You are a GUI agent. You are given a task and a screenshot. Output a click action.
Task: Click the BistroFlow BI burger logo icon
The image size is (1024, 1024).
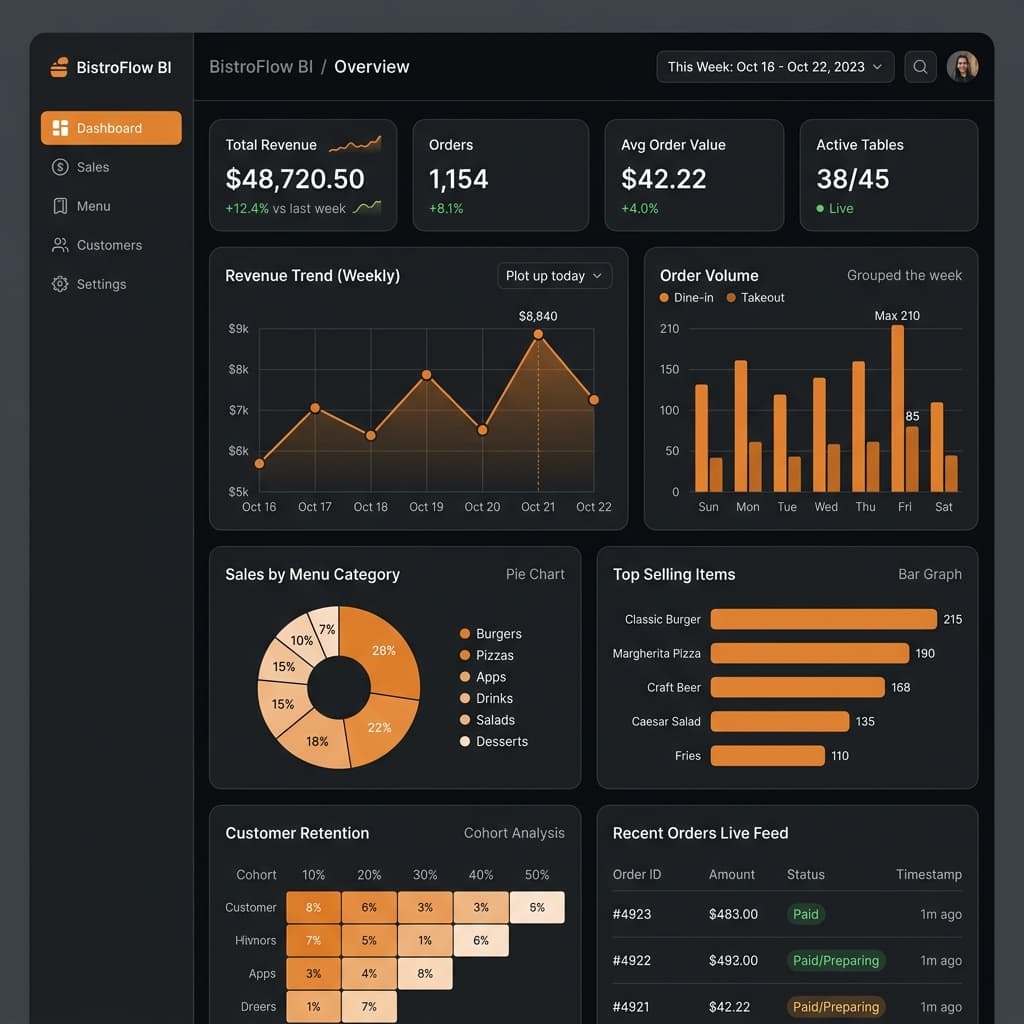point(59,67)
